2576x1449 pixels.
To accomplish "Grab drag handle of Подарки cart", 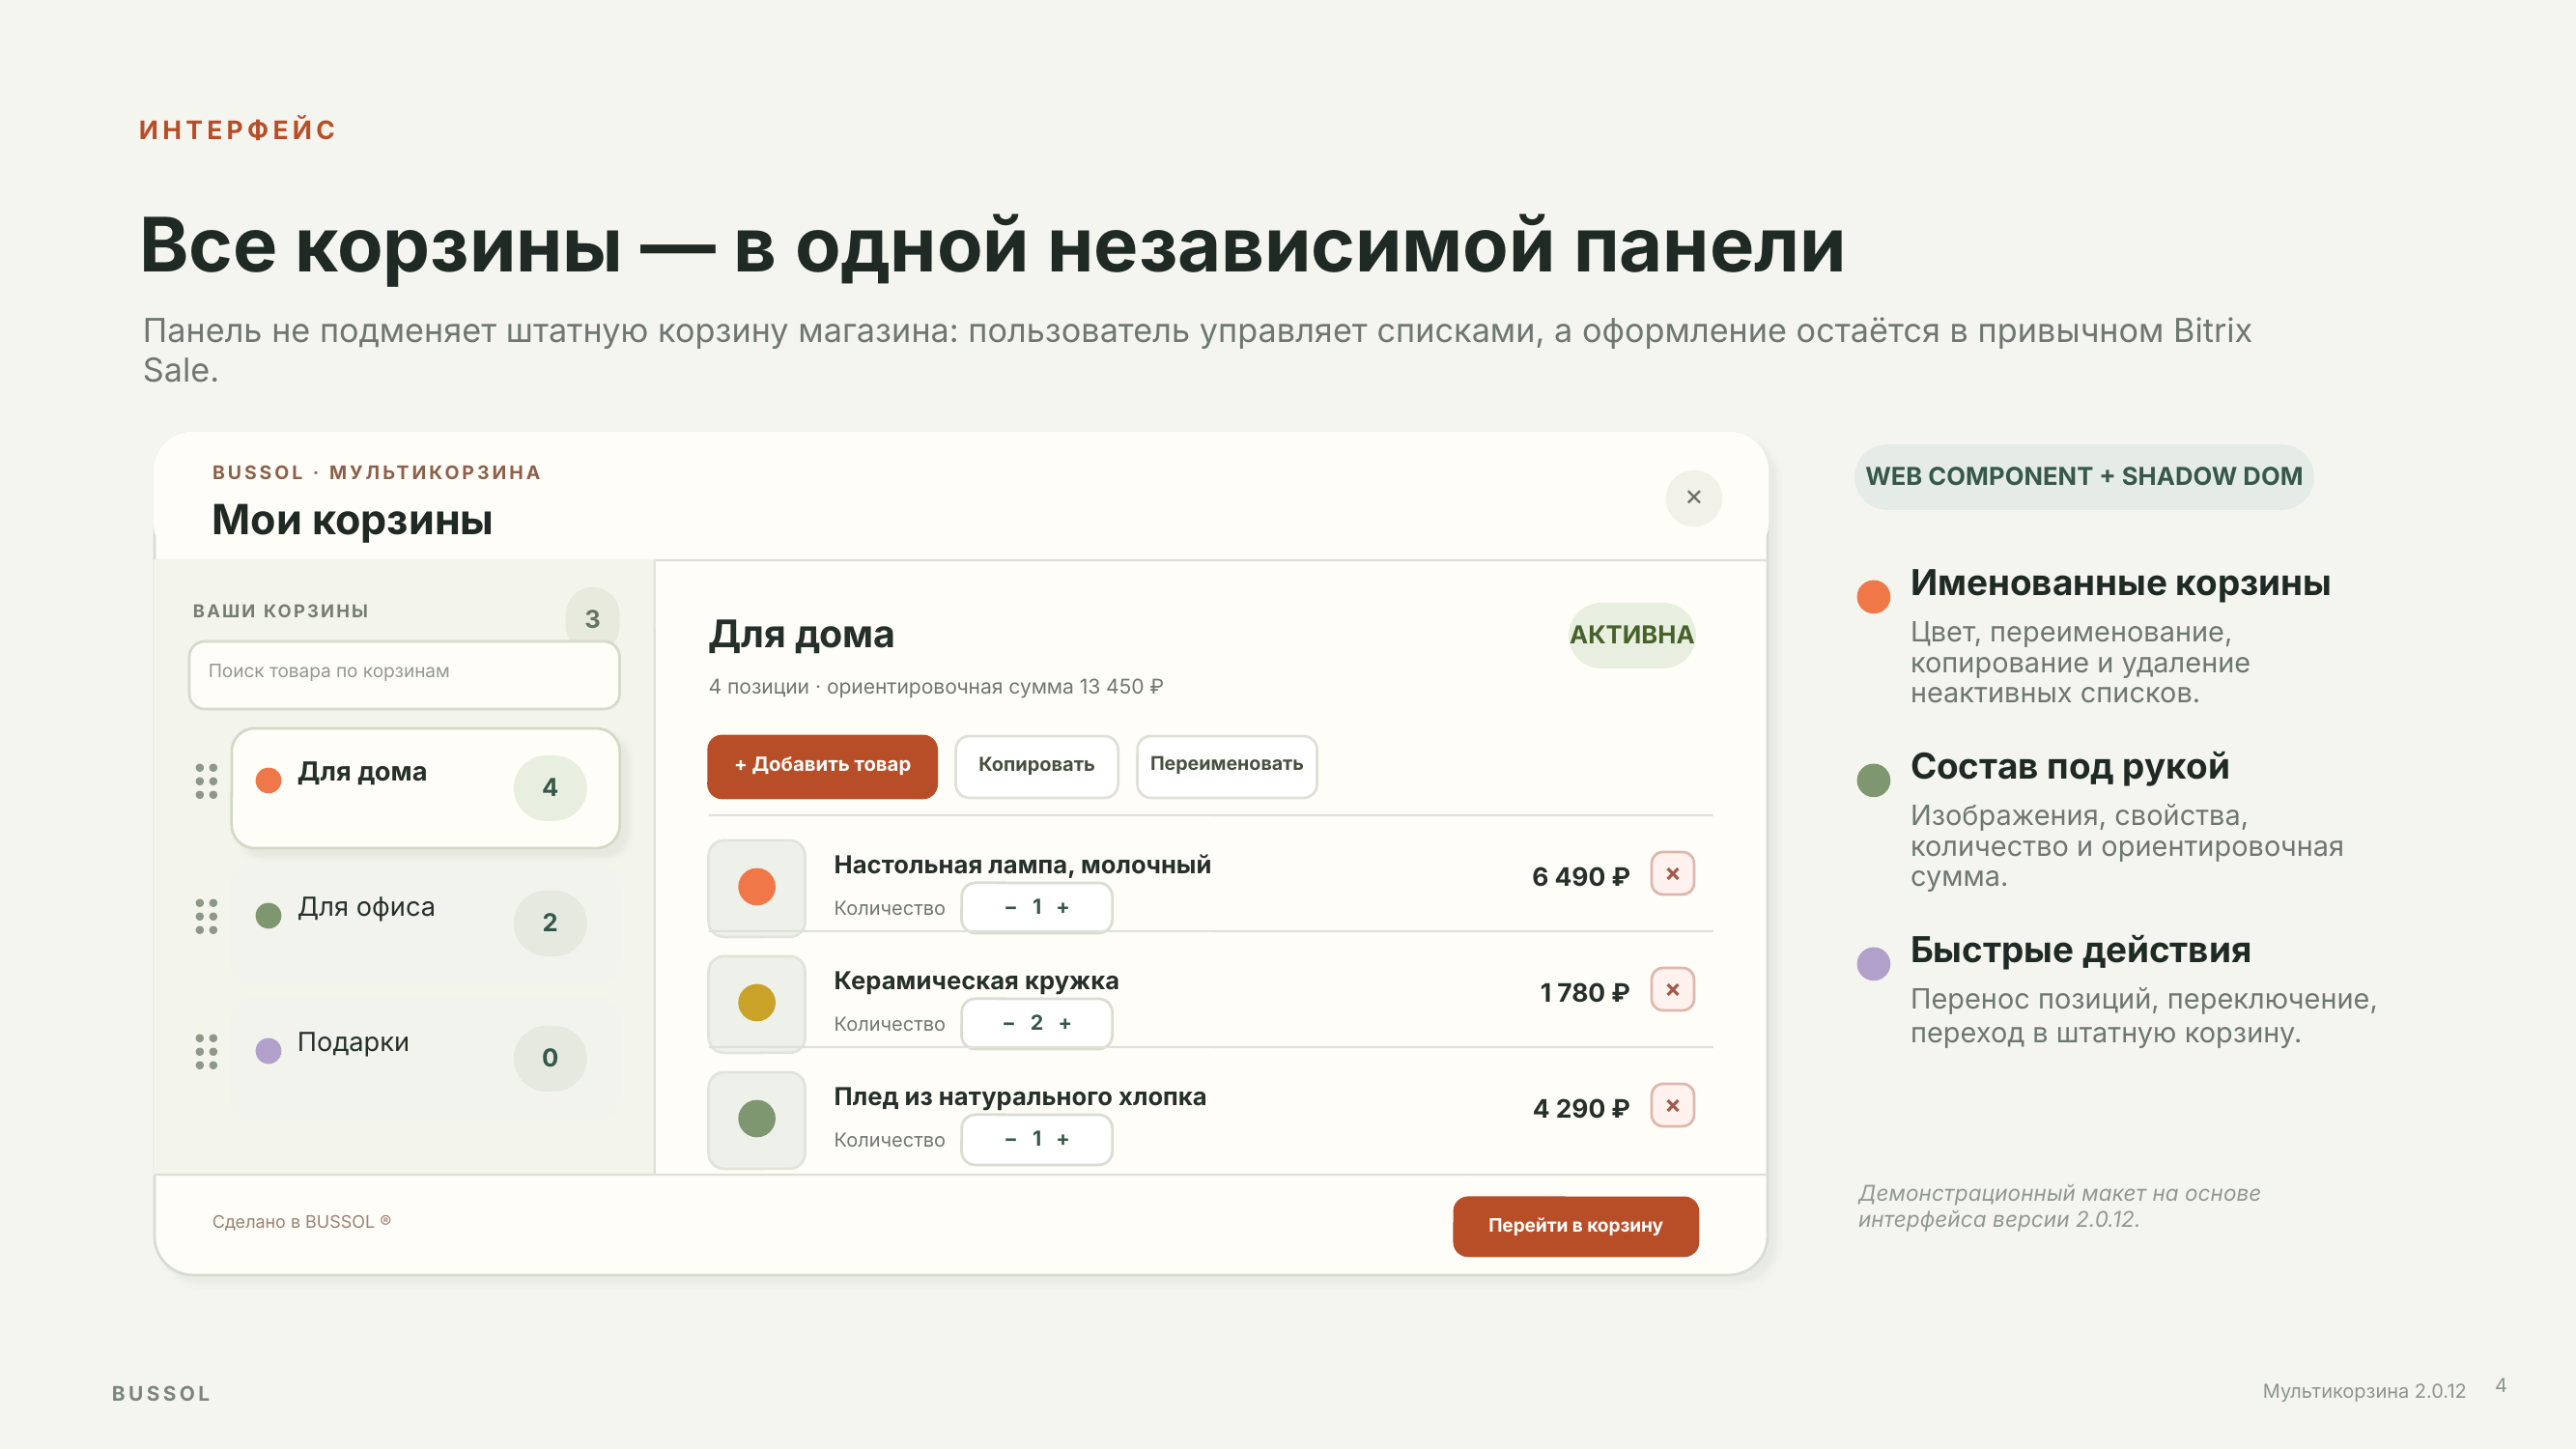I will point(206,1051).
